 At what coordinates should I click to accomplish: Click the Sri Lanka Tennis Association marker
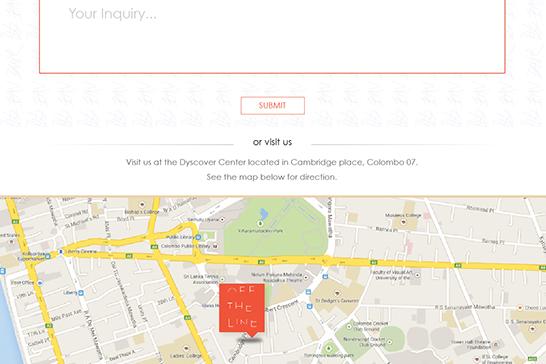[x=222, y=279]
